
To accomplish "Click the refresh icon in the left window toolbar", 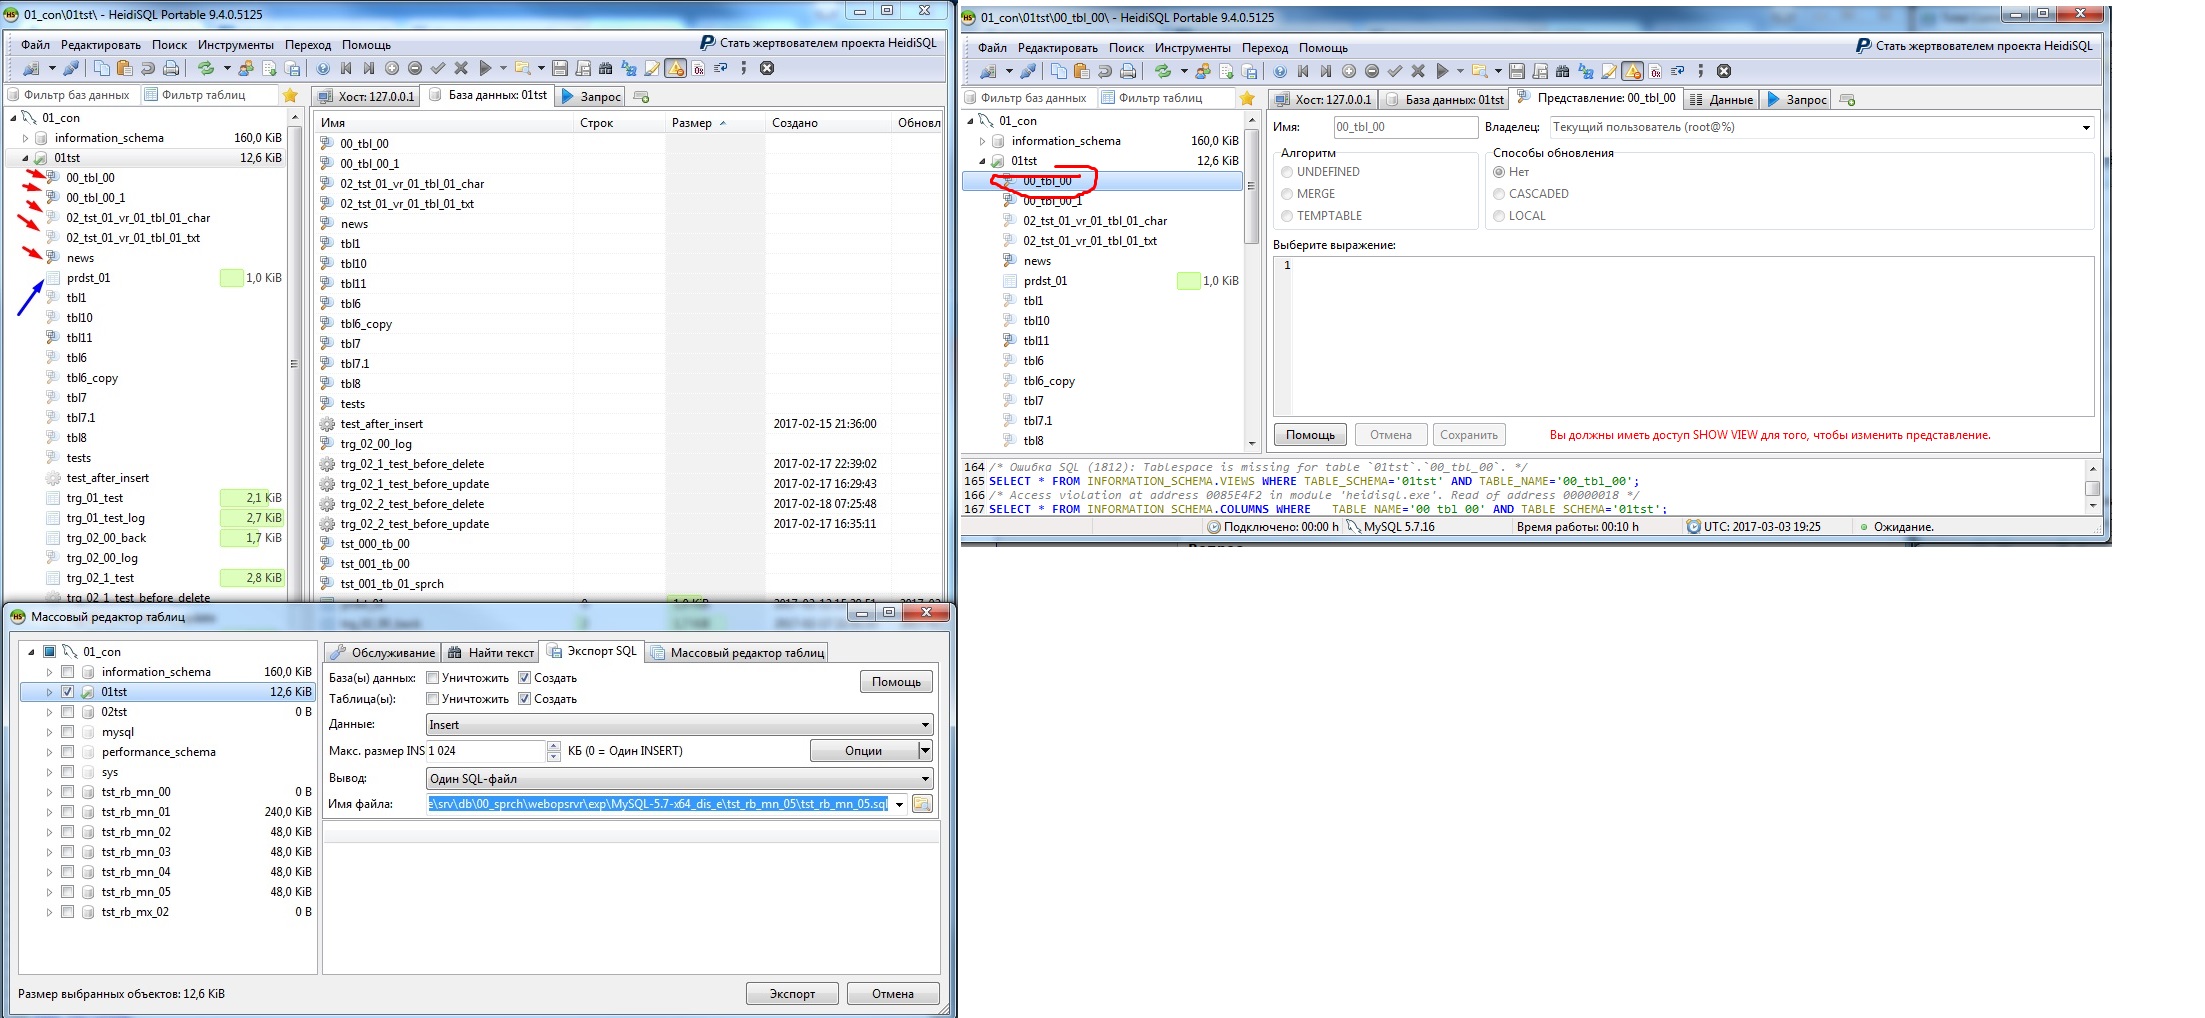I will pyautogui.click(x=205, y=68).
